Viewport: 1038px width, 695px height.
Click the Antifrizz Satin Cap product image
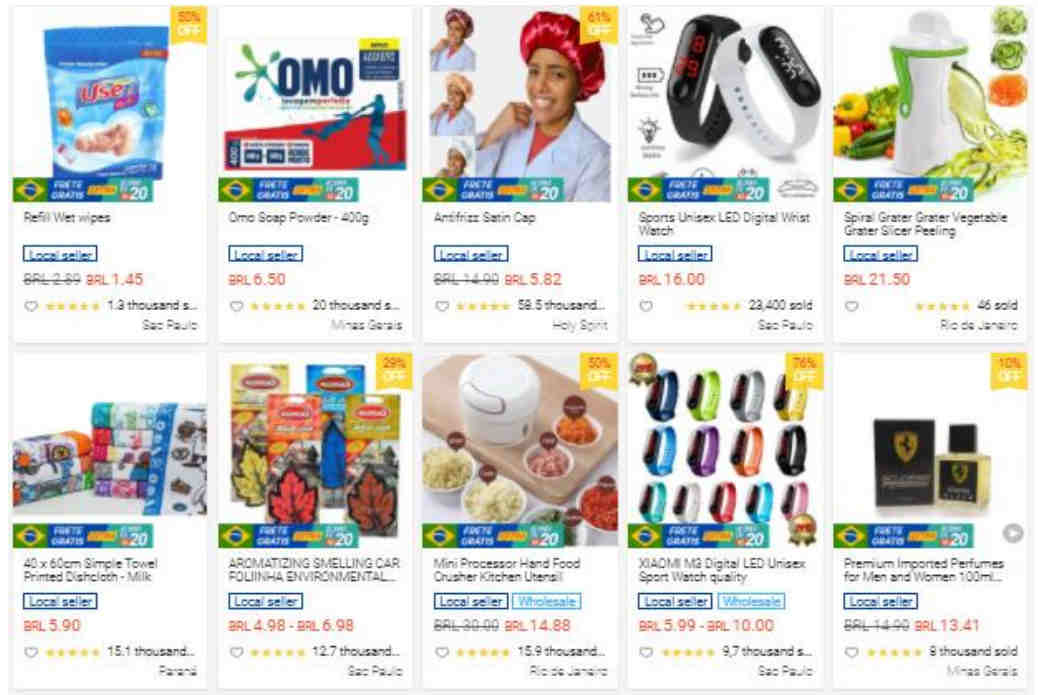tap(520, 105)
